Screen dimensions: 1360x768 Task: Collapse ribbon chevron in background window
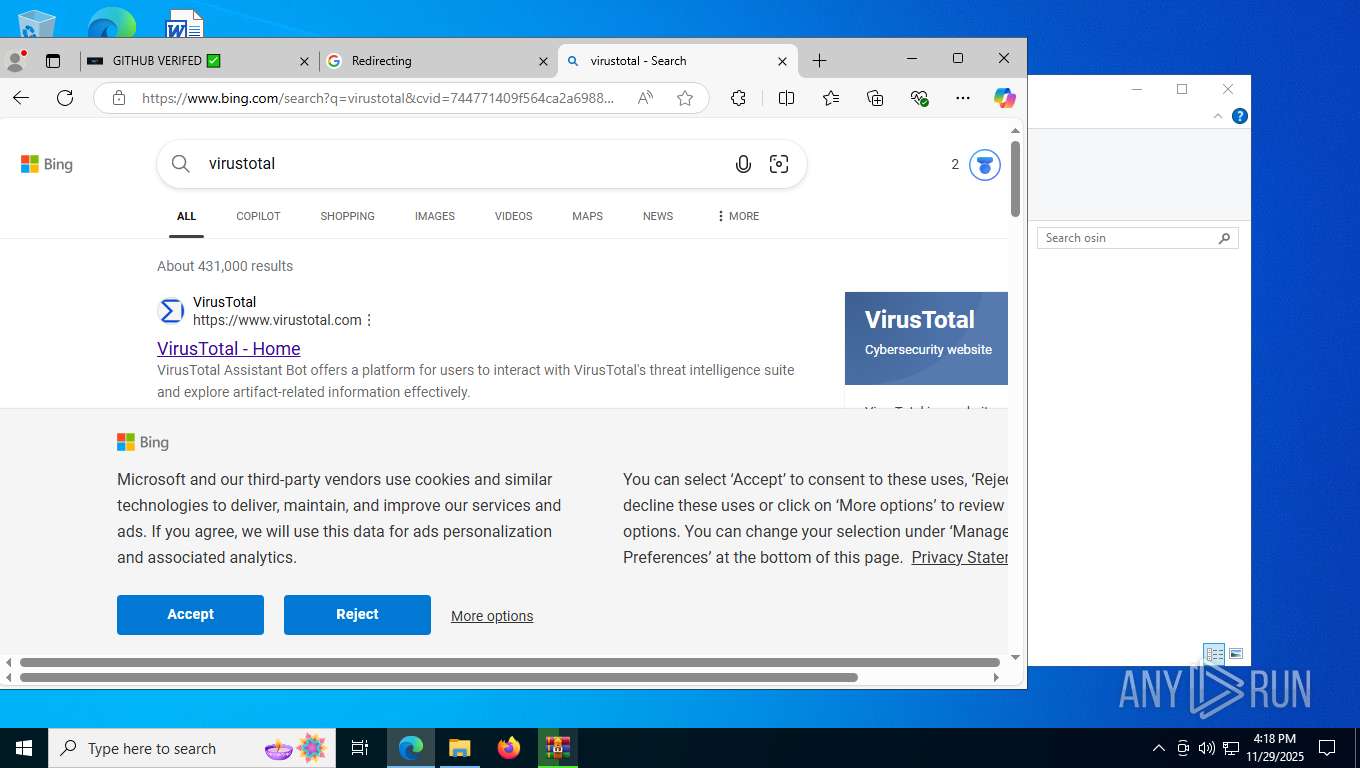(x=1218, y=116)
